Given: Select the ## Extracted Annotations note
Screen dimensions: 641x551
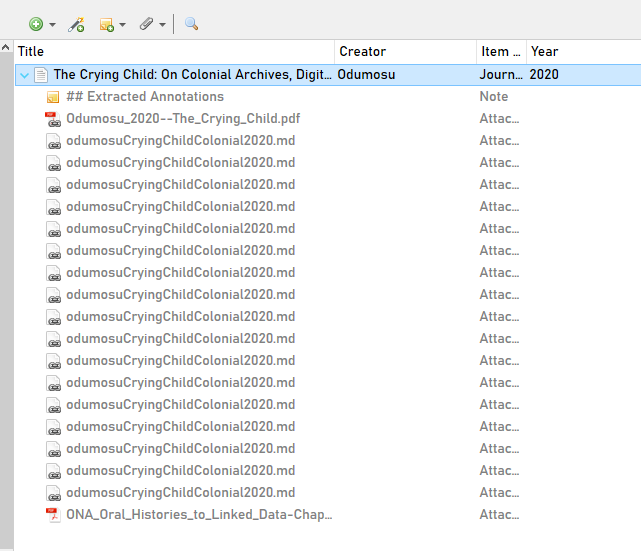Looking at the screenshot, I should 145,96.
